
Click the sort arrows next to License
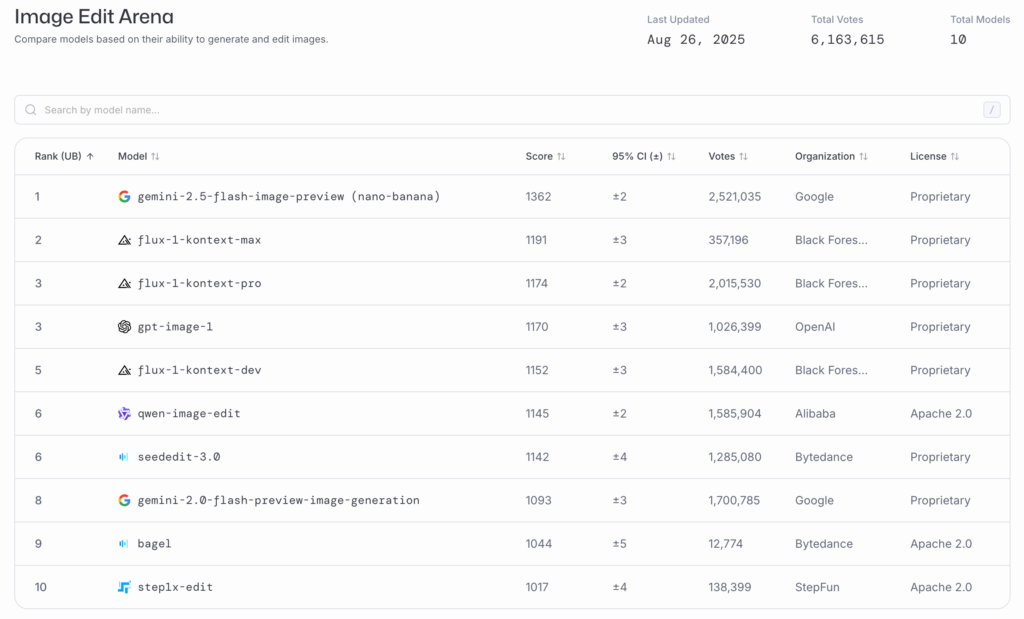coord(955,156)
